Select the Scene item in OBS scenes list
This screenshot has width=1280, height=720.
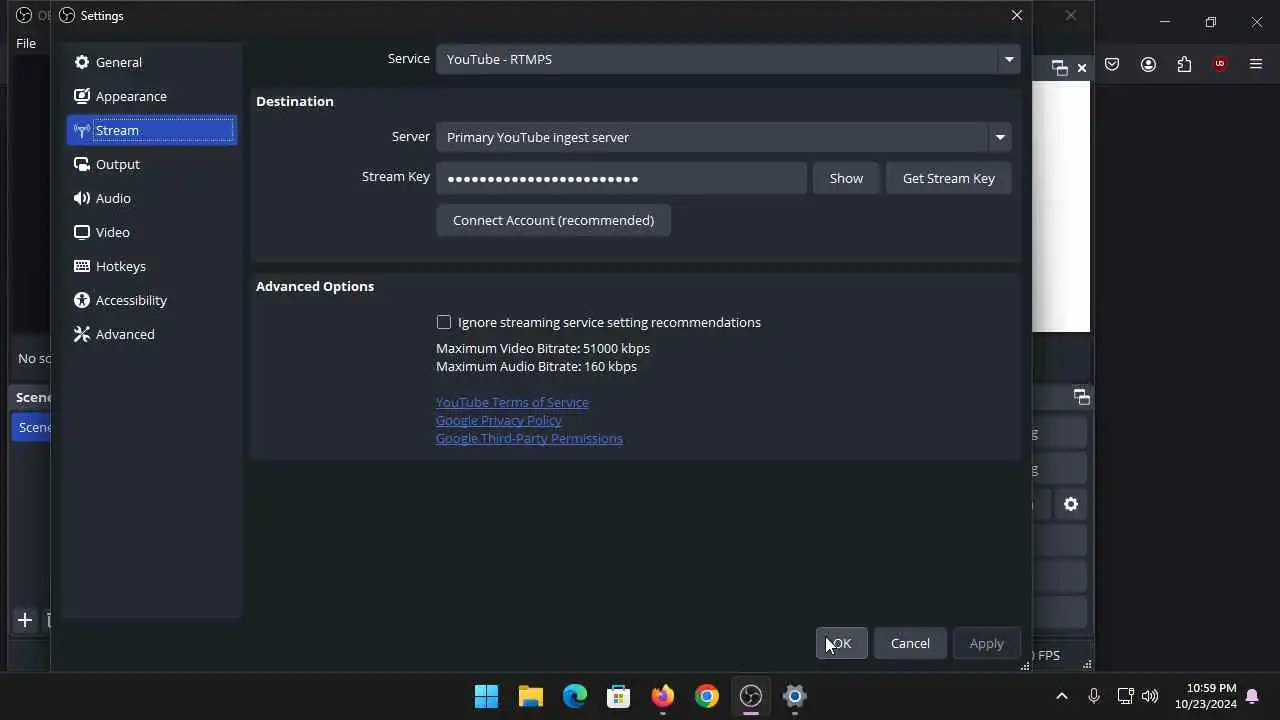(31, 427)
